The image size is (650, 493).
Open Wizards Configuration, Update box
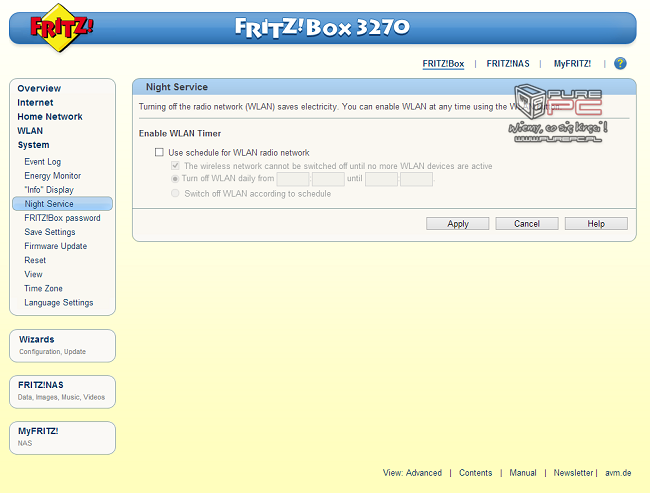coord(62,346)
